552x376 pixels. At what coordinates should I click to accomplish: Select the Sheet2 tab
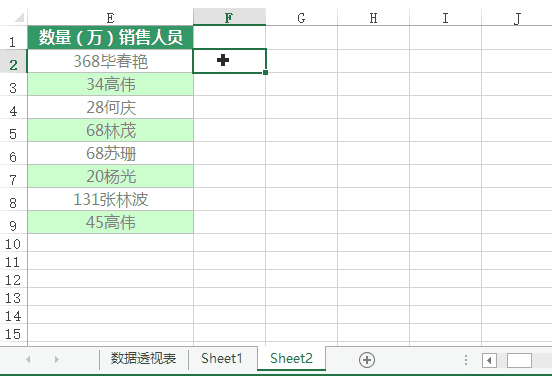point(291,358)
